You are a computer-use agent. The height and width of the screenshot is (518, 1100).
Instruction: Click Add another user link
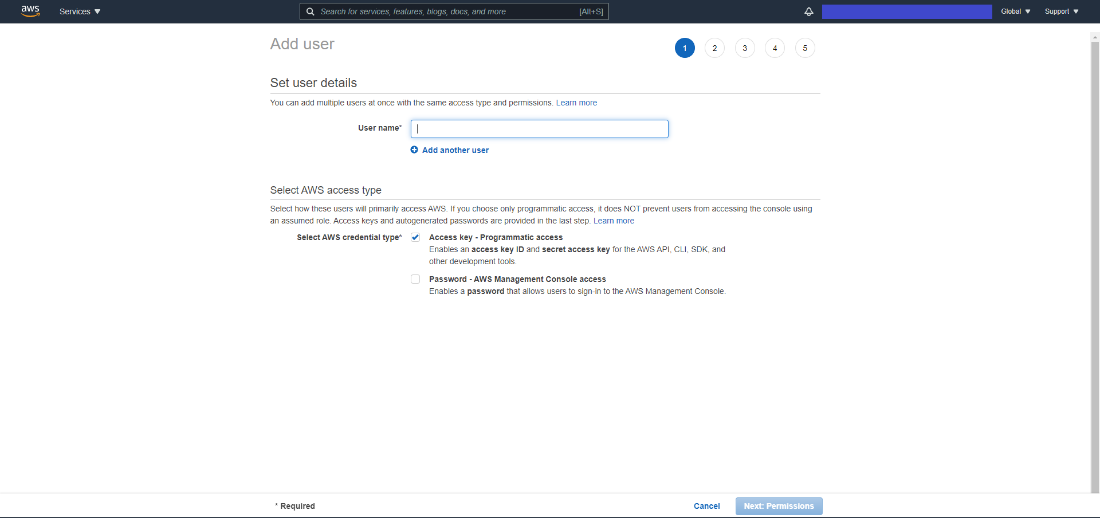click(455, 150)
